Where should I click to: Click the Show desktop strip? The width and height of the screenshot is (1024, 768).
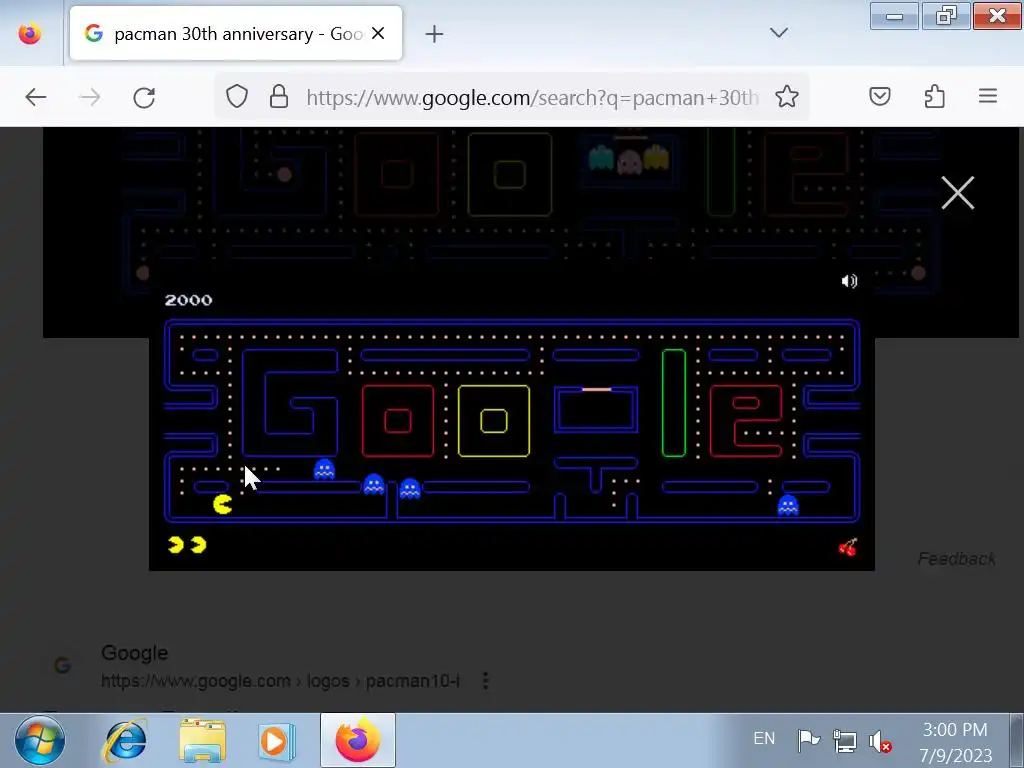(x=1017, y=741)
